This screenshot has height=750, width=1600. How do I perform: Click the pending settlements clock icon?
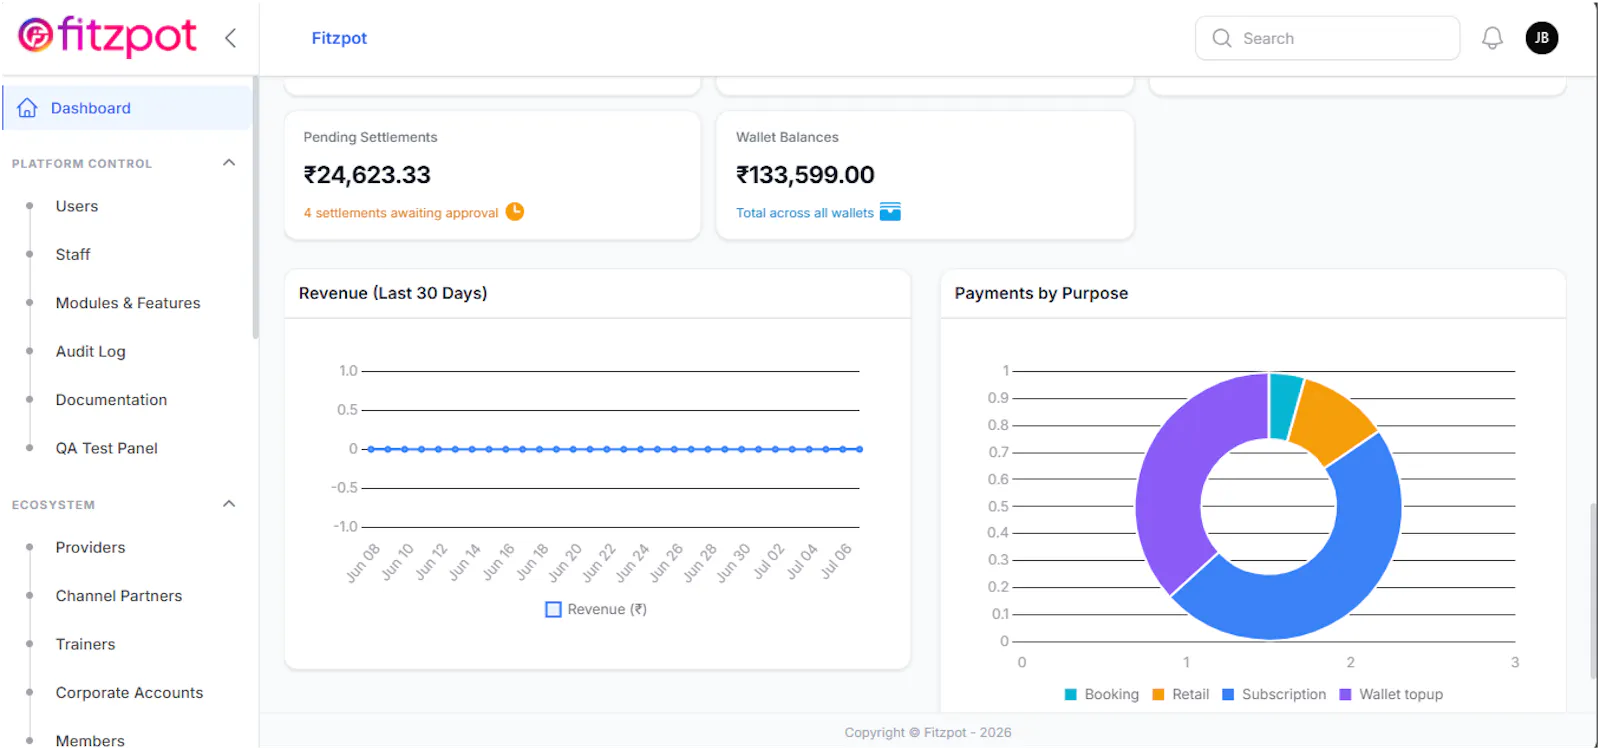[x=515, y=212]
